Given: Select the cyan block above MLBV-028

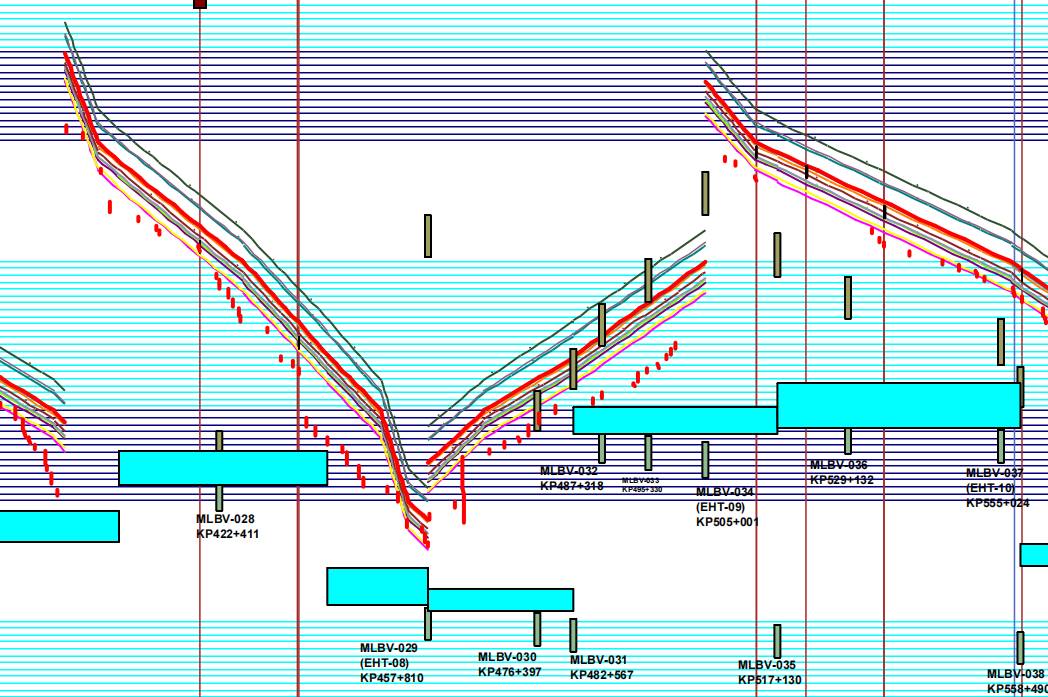Looking at the screenshot, I should 223,468.
